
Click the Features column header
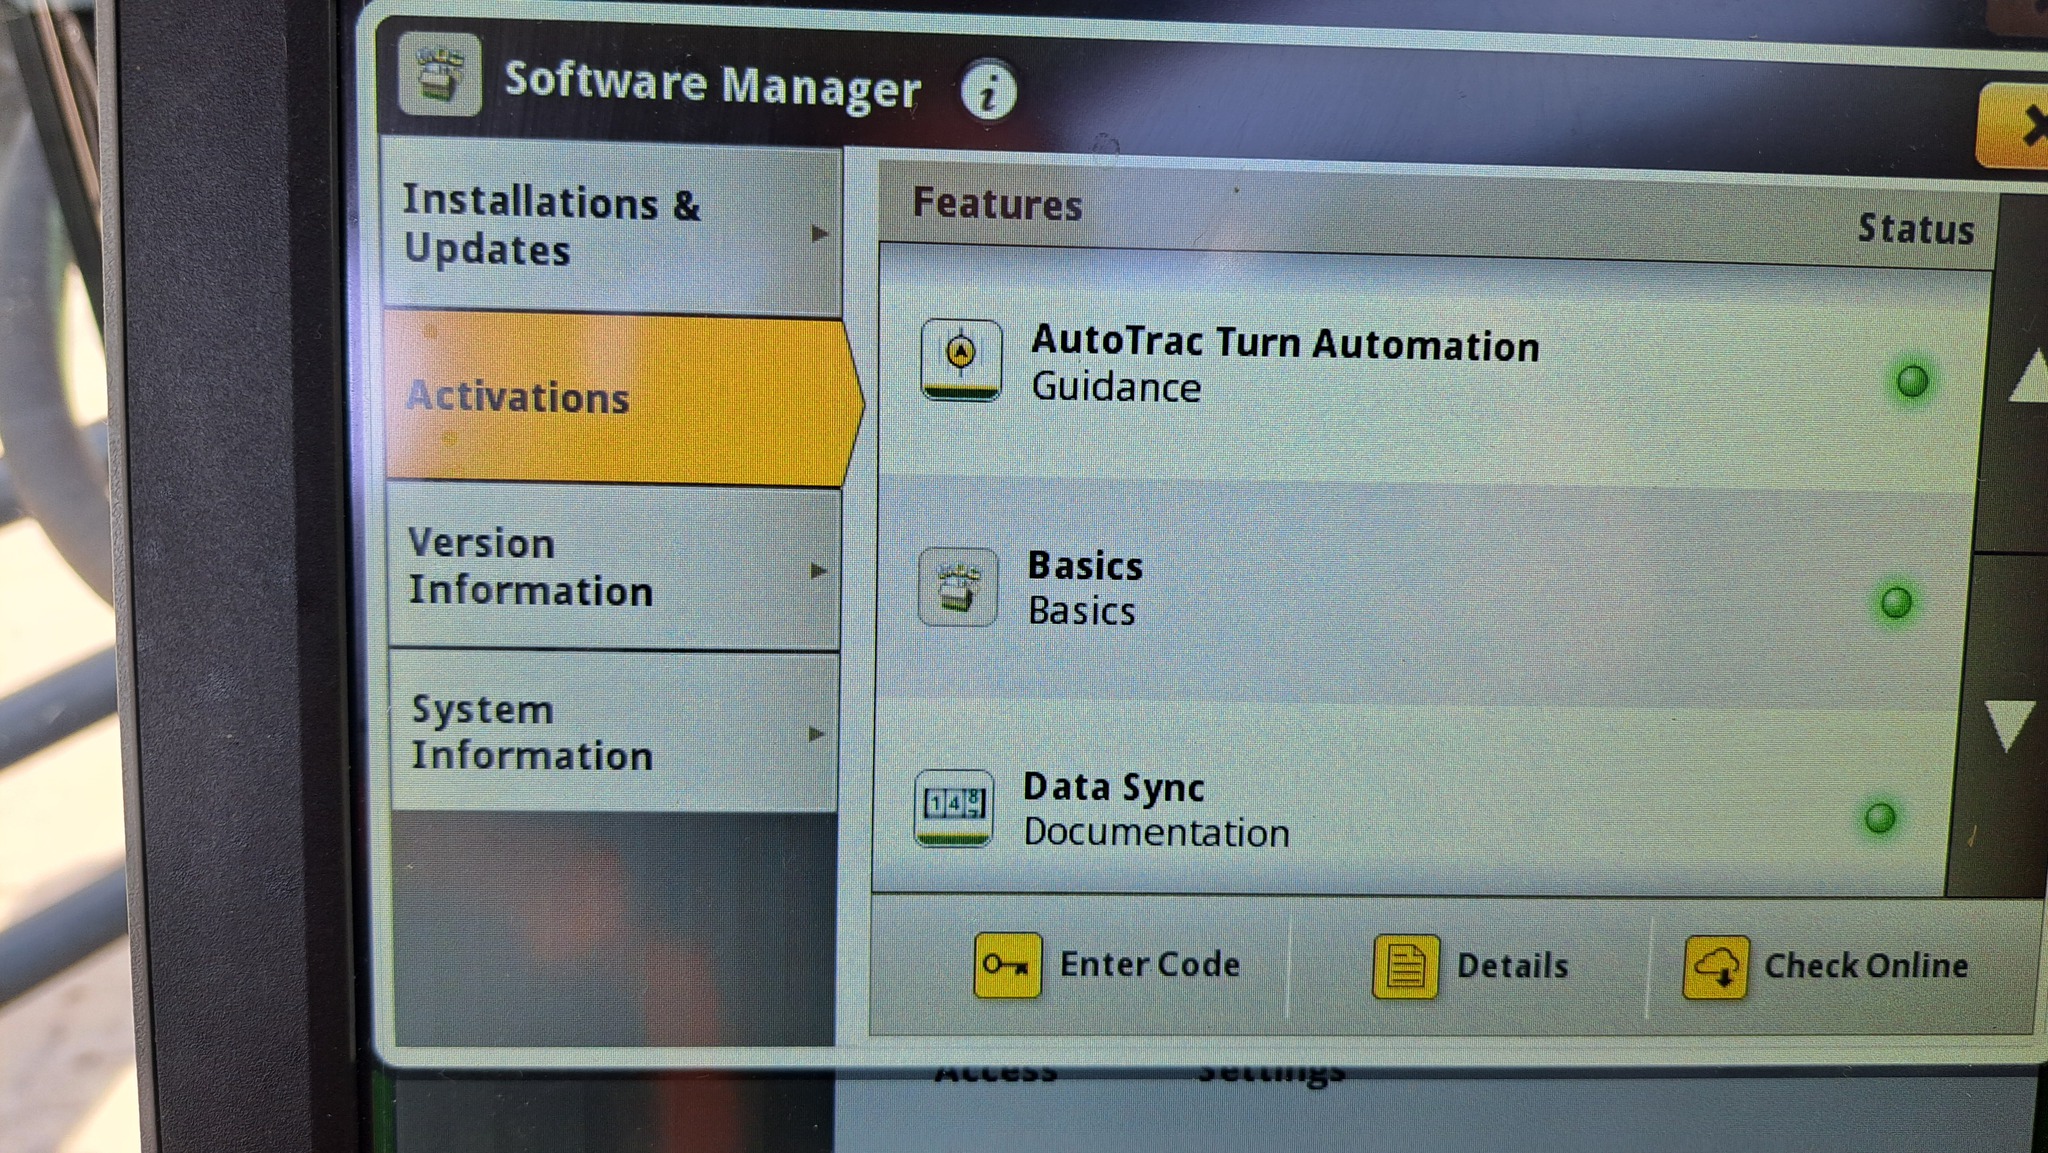(997, 204)
